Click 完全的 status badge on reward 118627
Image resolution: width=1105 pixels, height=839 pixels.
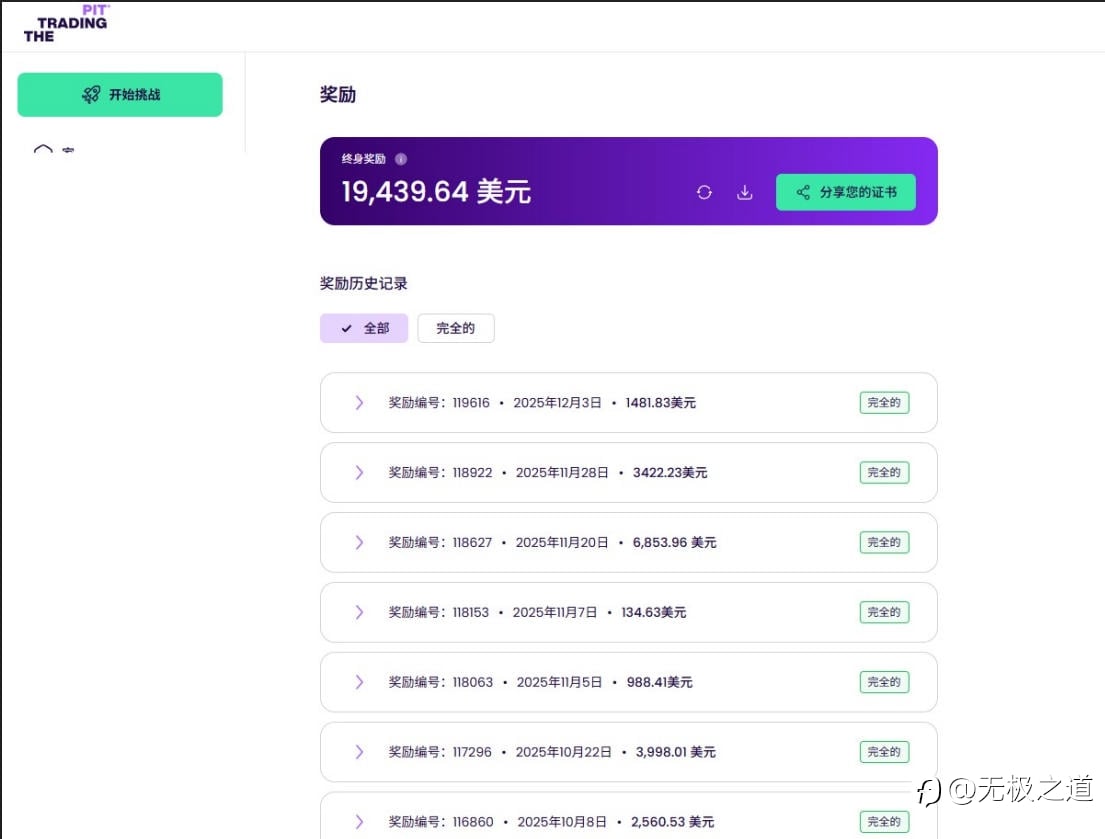(884, 542)
